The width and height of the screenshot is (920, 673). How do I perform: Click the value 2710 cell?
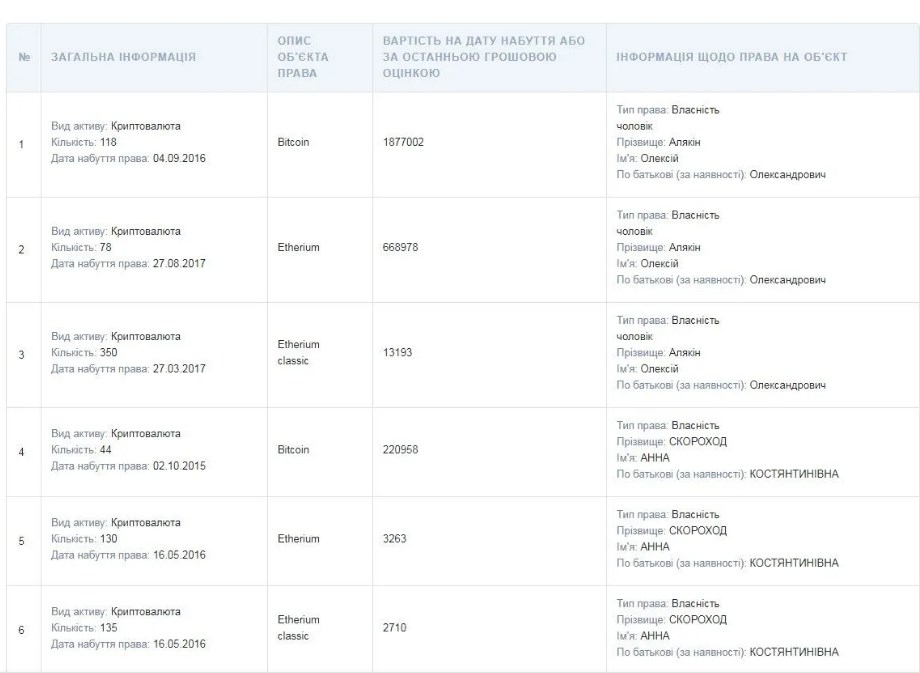point(394,627)
